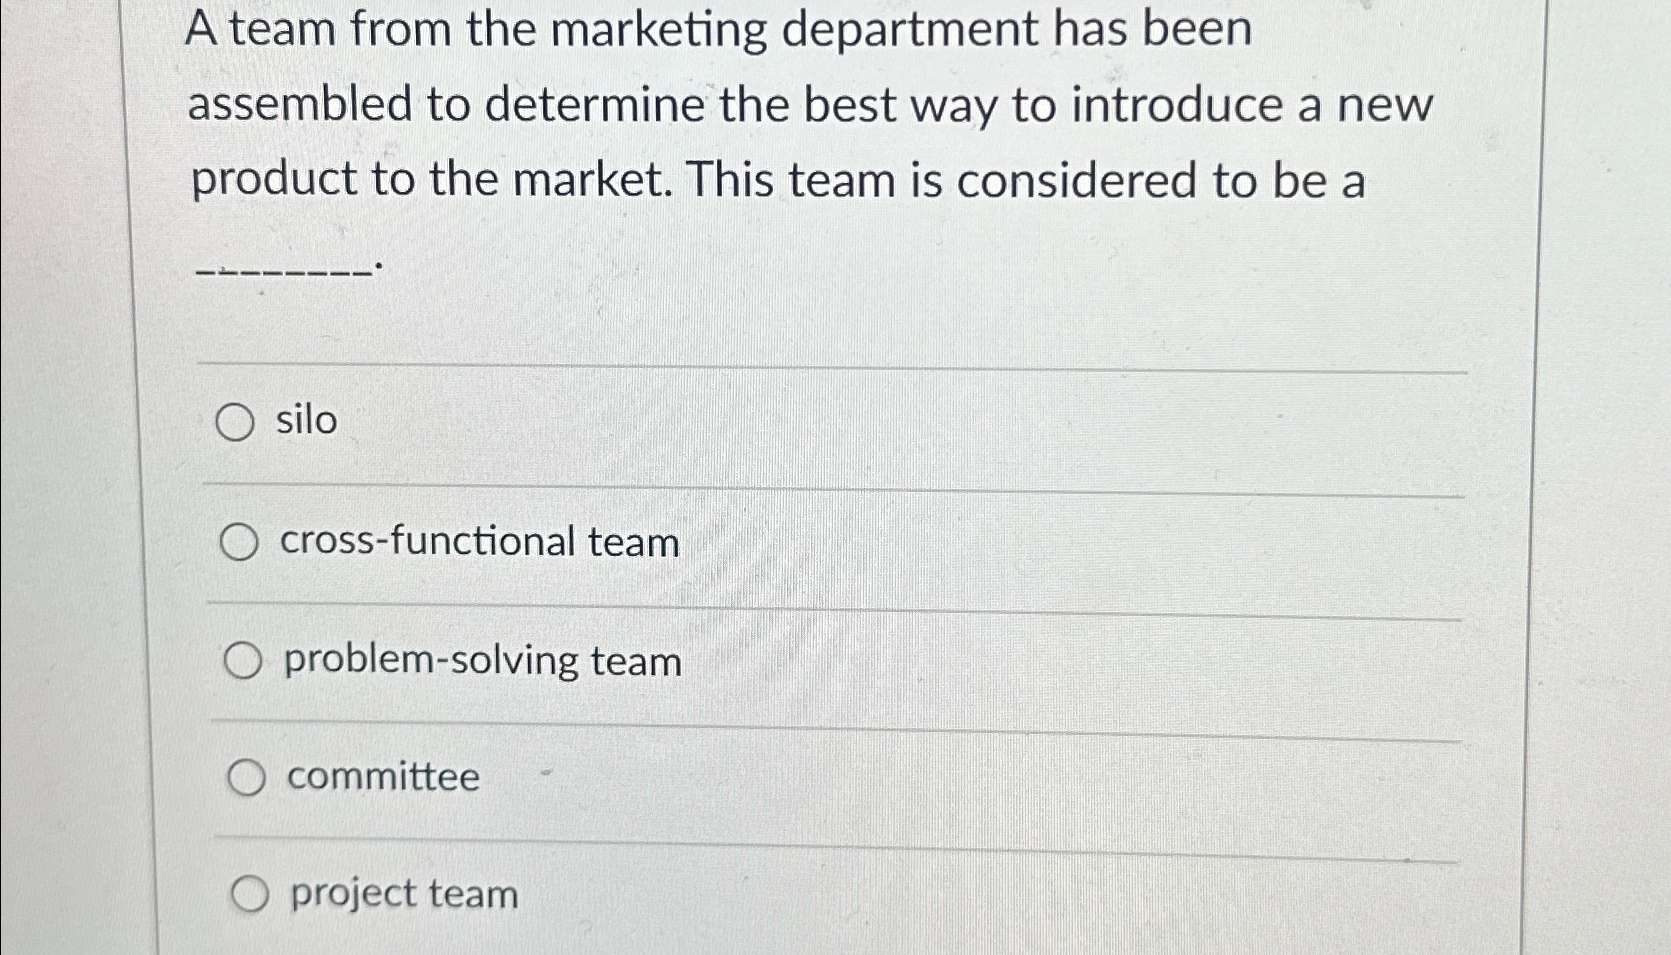This screenshot has width=1671, height=955.
Task: Click the 'cross-functional team' answer label
Action: pyautogui.click(x=478, y=543)
